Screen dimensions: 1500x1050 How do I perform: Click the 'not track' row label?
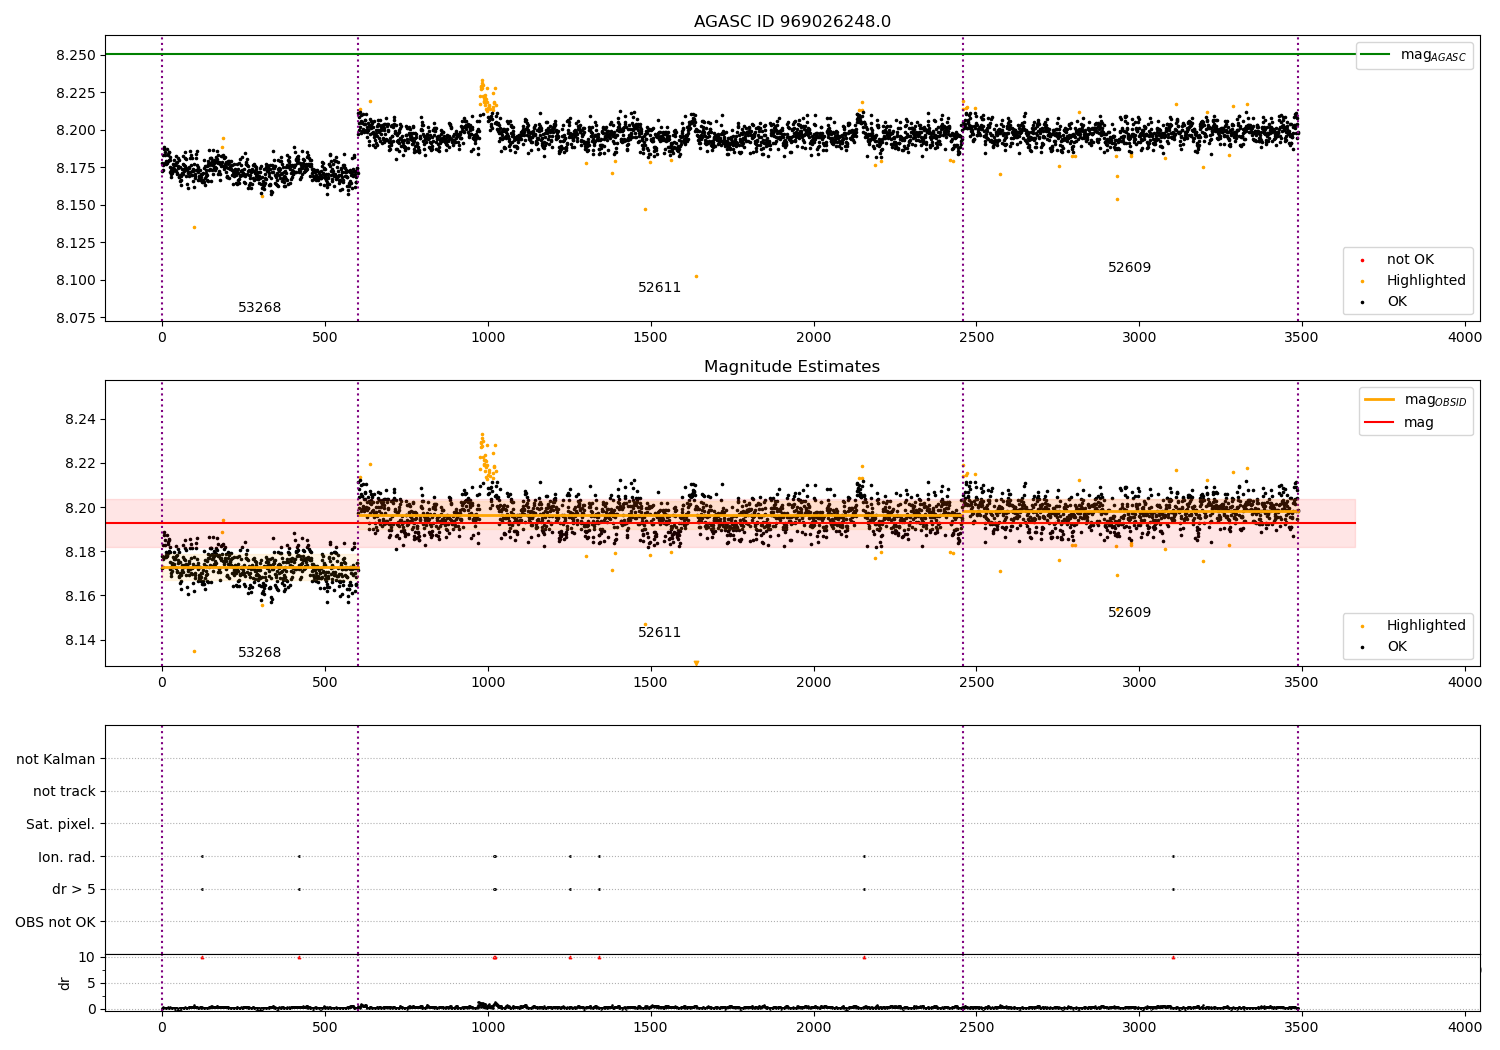coord(64,792)
